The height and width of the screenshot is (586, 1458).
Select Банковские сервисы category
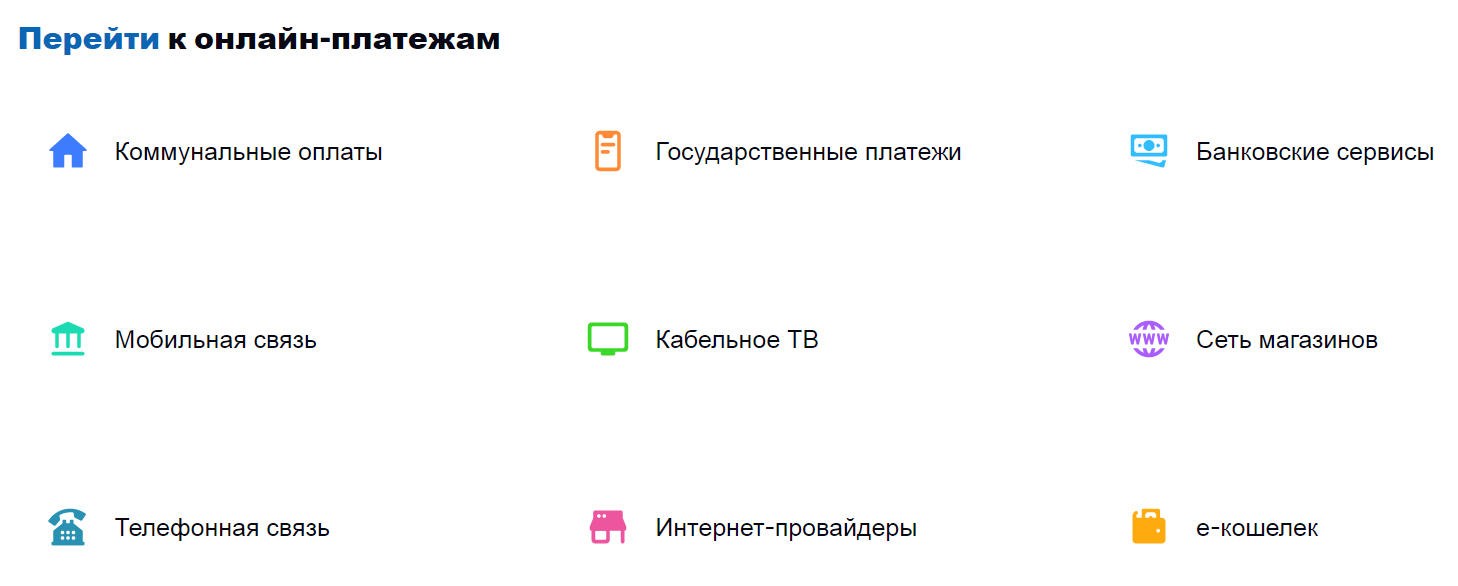tap(1315, 152)
